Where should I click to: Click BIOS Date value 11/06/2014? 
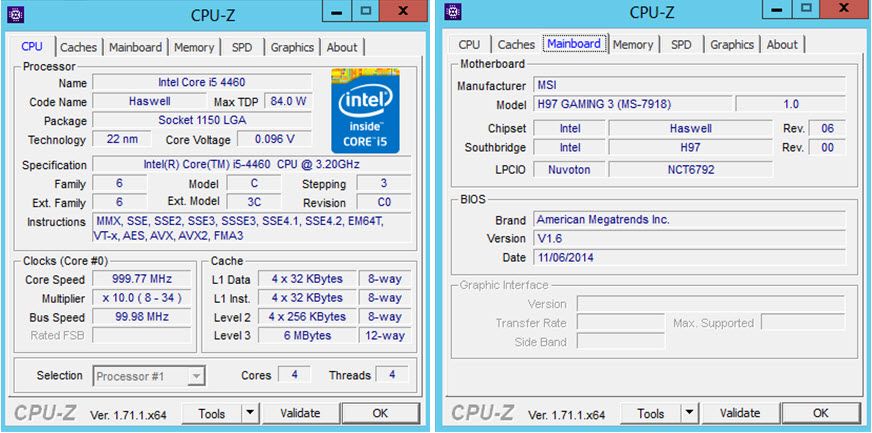pos(690,257)
